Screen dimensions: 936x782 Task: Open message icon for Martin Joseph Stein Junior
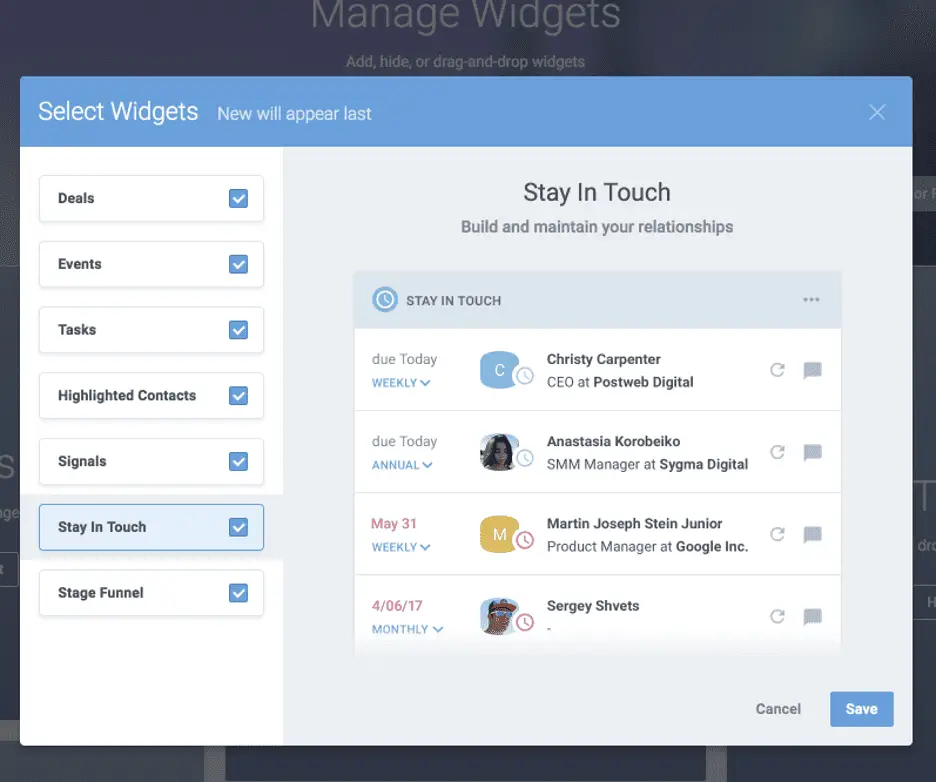tap(812, 534)
